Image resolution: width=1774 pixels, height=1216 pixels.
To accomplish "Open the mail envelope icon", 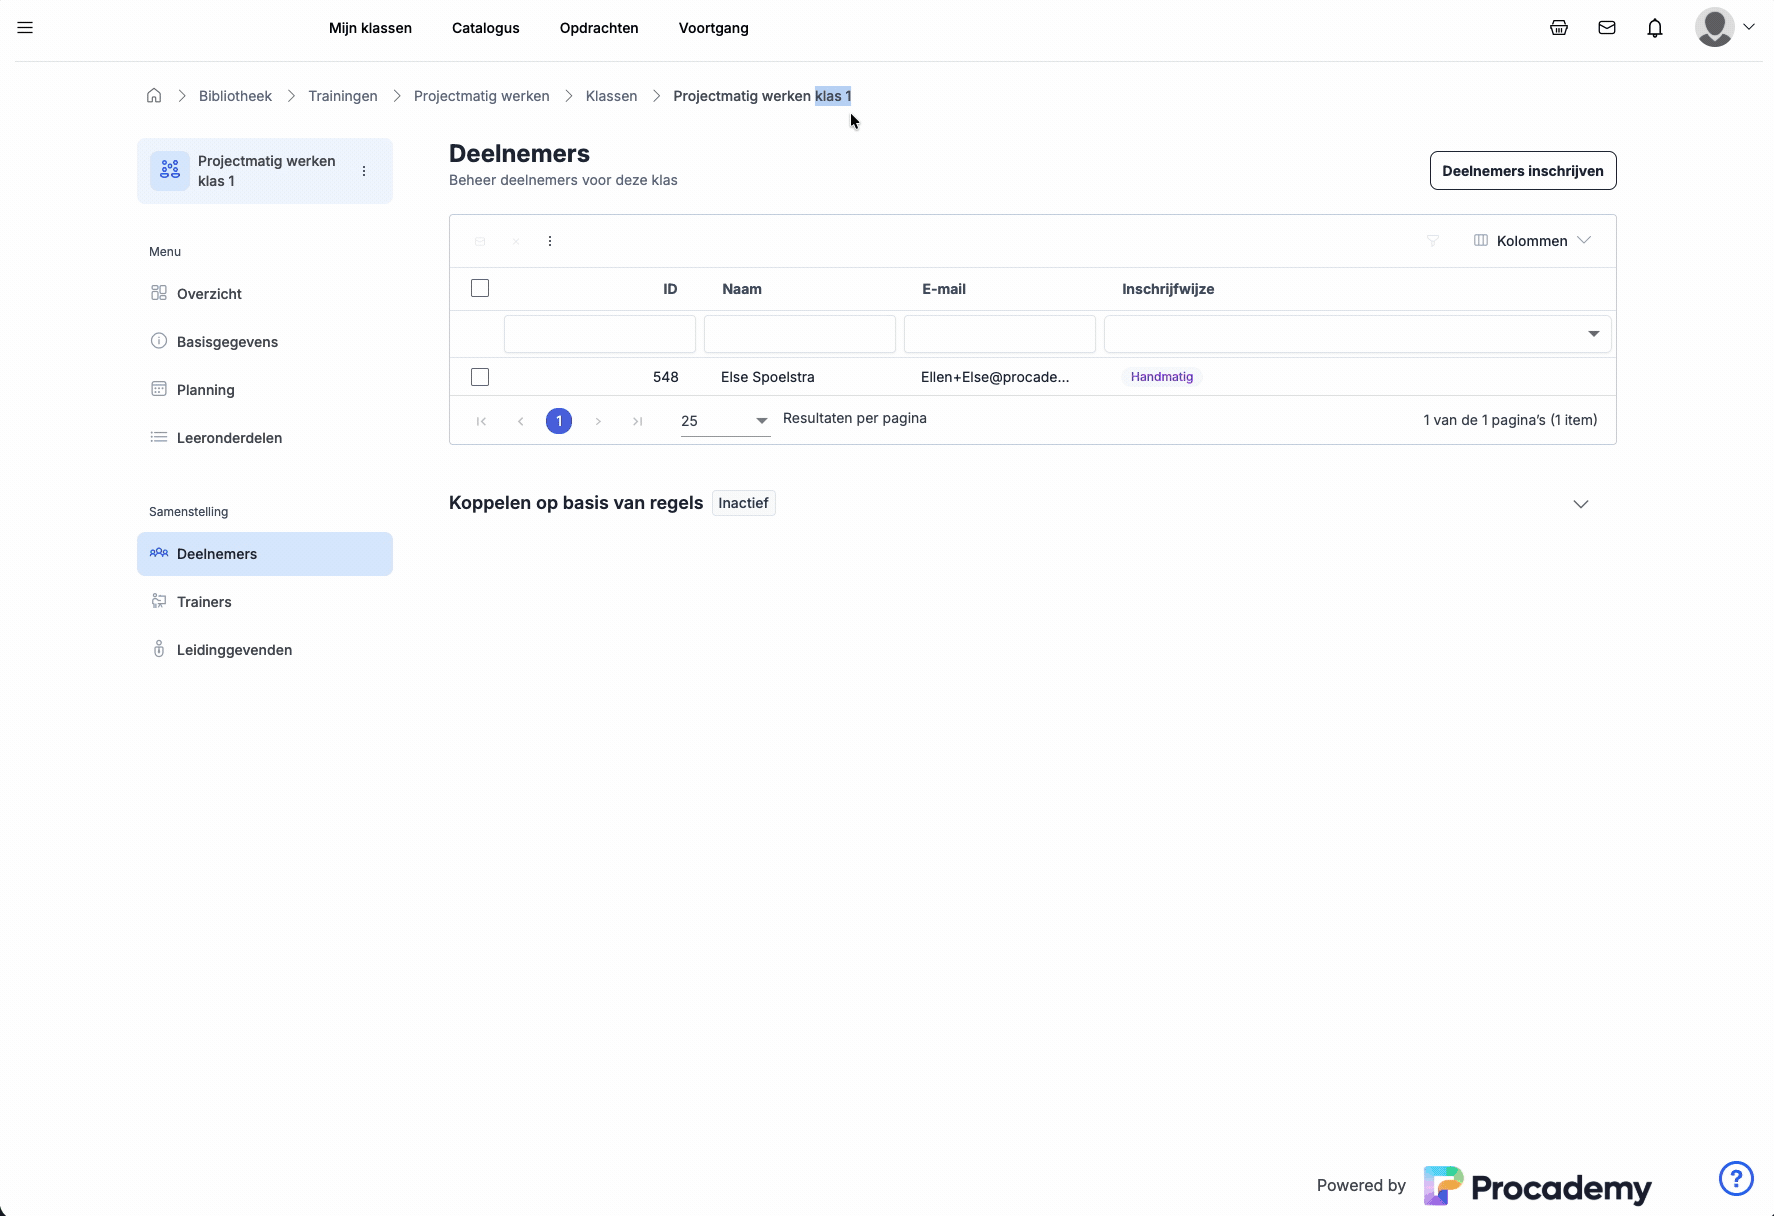I will [x=1606, y=28].
